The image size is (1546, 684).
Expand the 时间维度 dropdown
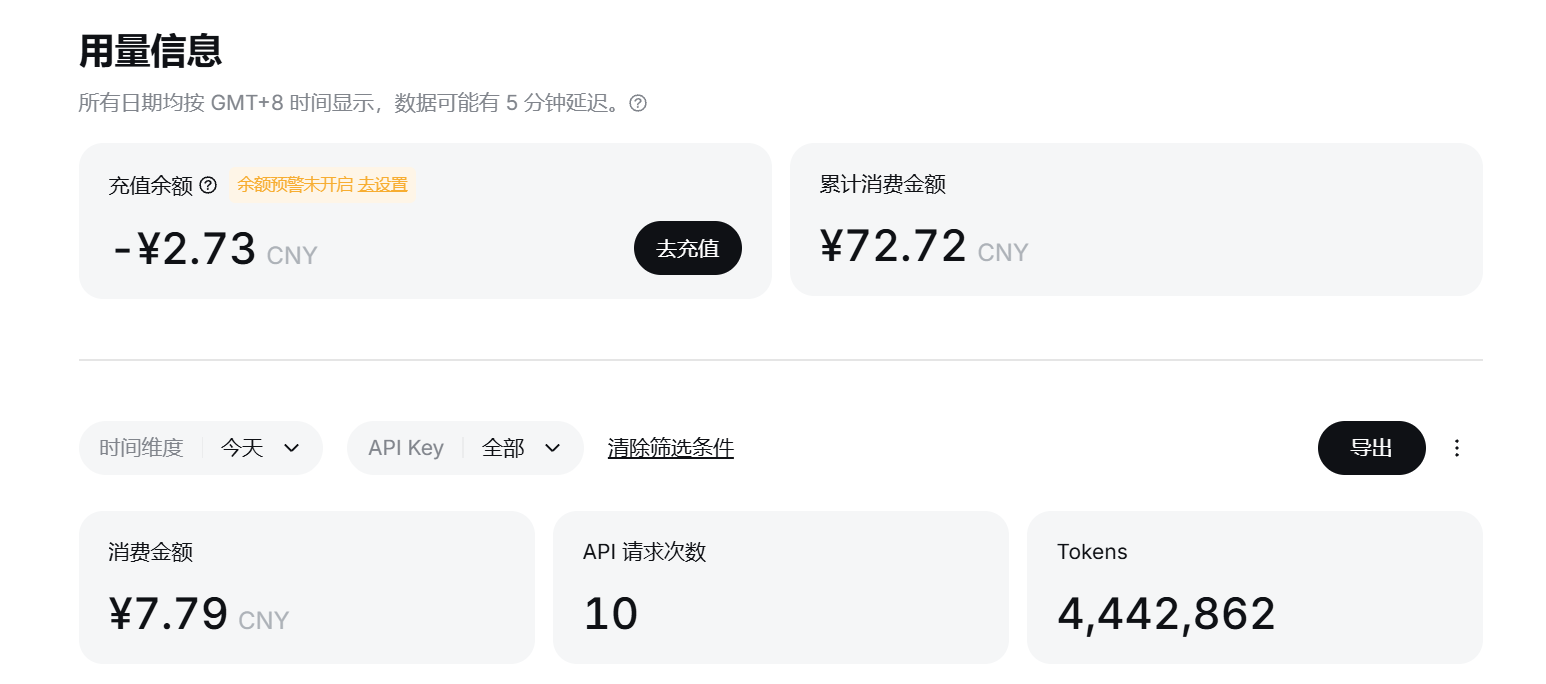(x=201, y=448)
